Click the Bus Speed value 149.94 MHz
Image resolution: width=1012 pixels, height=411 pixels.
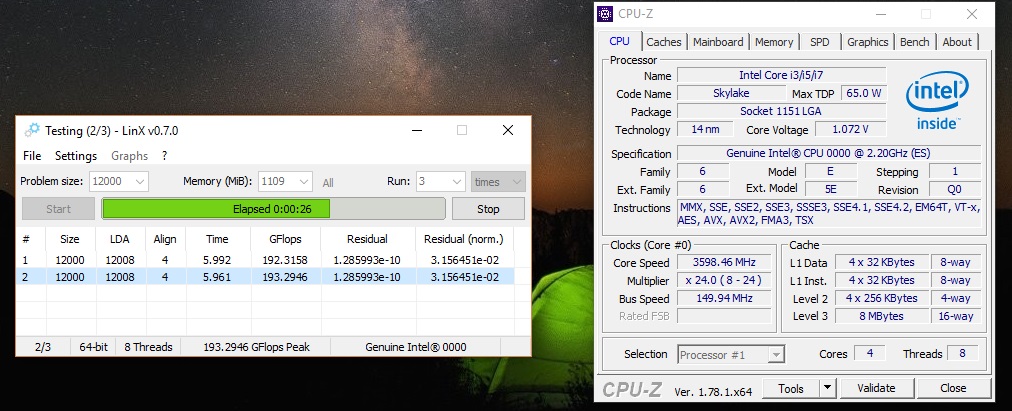click(724, 298)
